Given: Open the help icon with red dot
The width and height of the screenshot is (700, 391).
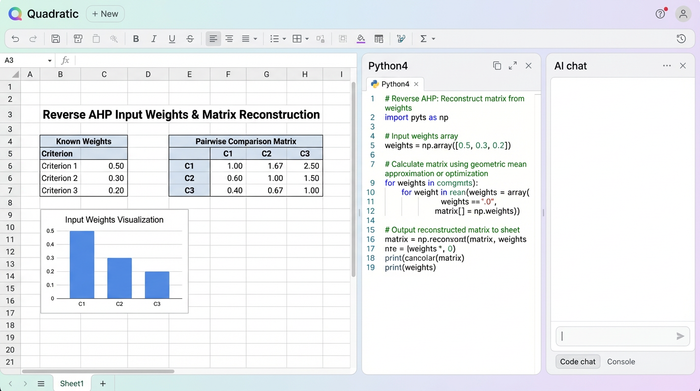Looking at the screenshot, I should click(x=661, y=14).
